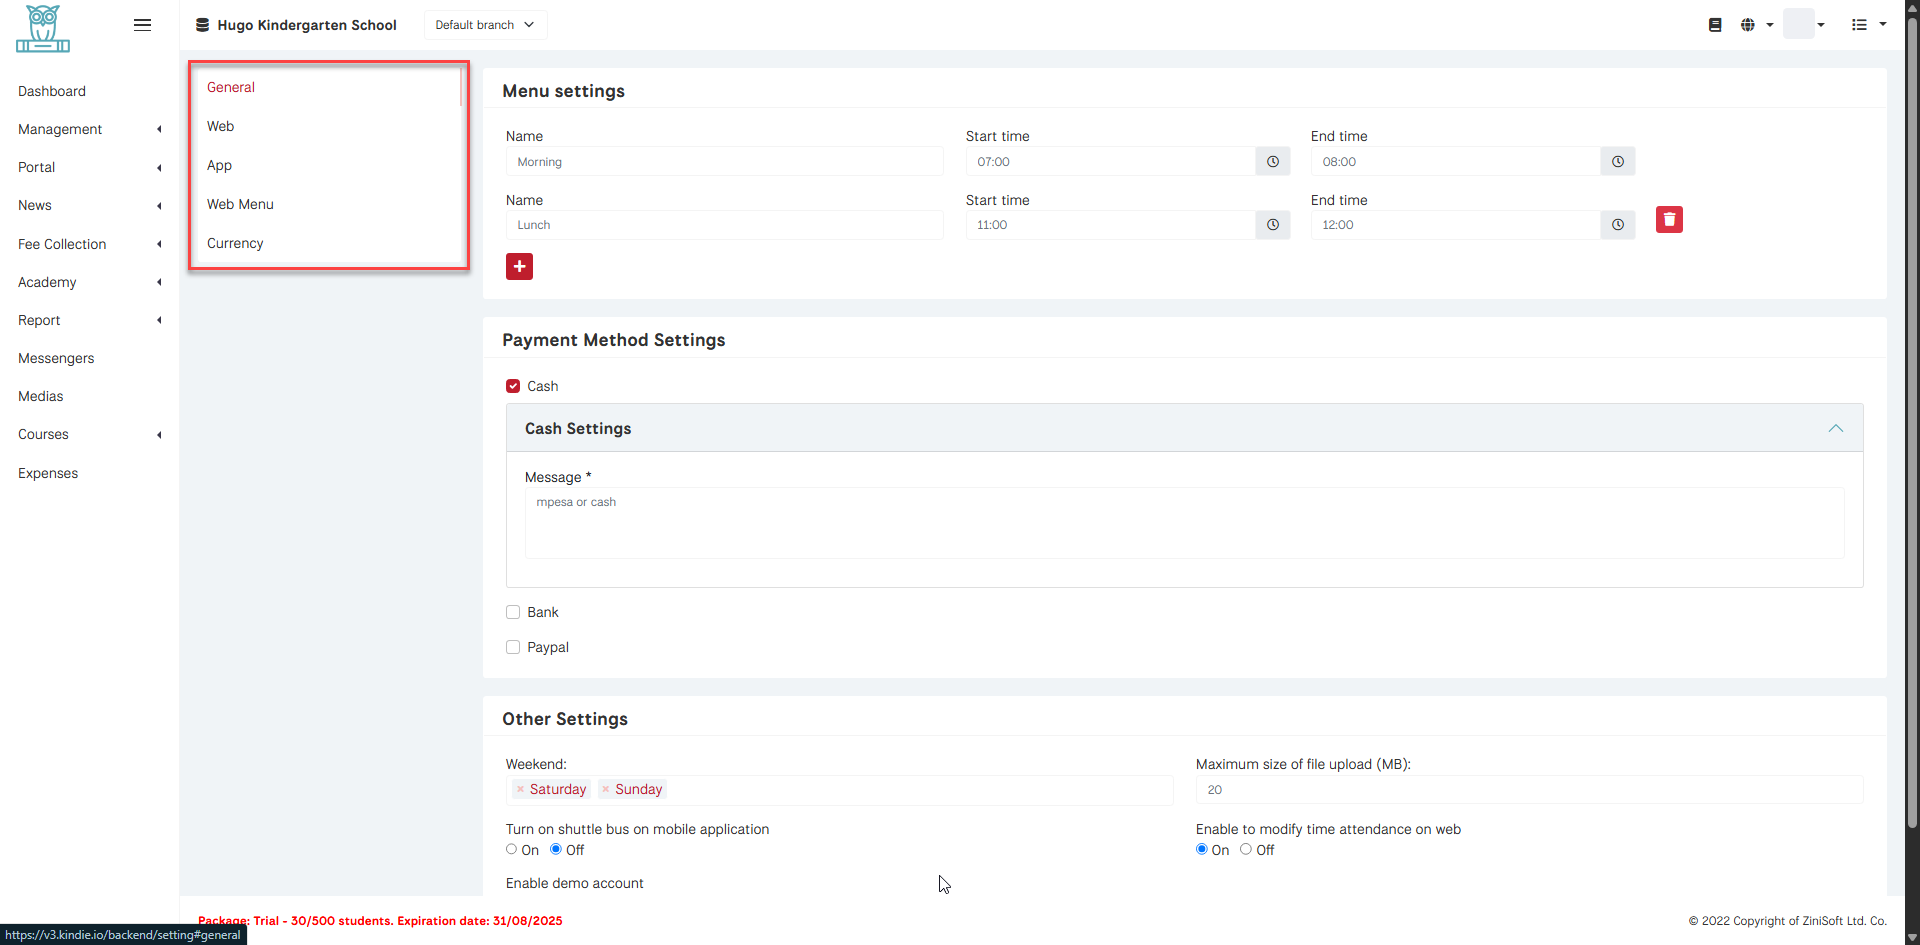This screenshot has height=945, width=1920.
Task: Collapse the Cash Settings panel
Action: point(1835,428)
